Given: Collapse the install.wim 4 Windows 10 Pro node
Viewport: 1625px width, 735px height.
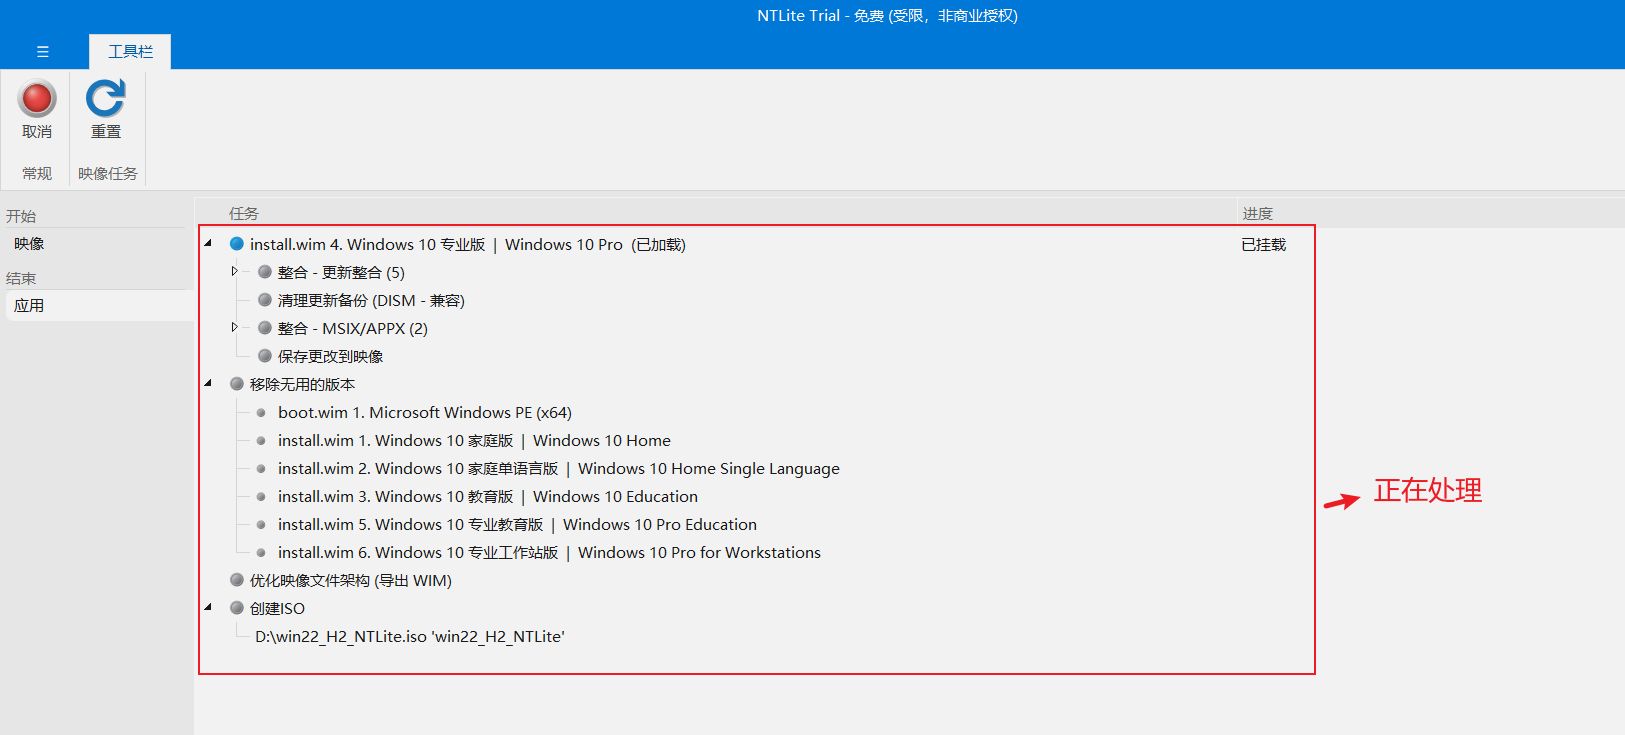Looking at the screenshot, I should [208, 243].
